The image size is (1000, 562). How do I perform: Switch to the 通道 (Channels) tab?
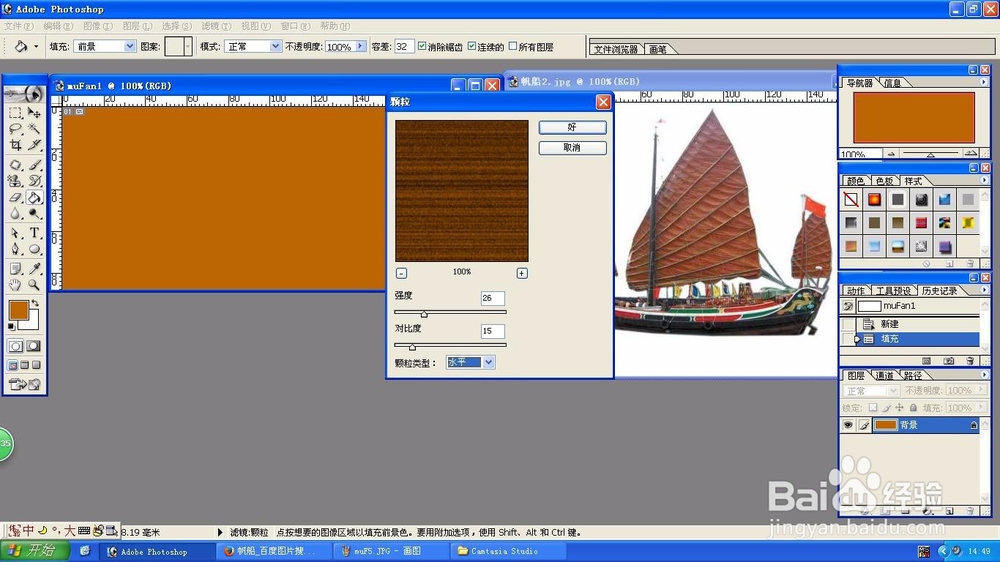pyautogui.click(x=884, y=375)
